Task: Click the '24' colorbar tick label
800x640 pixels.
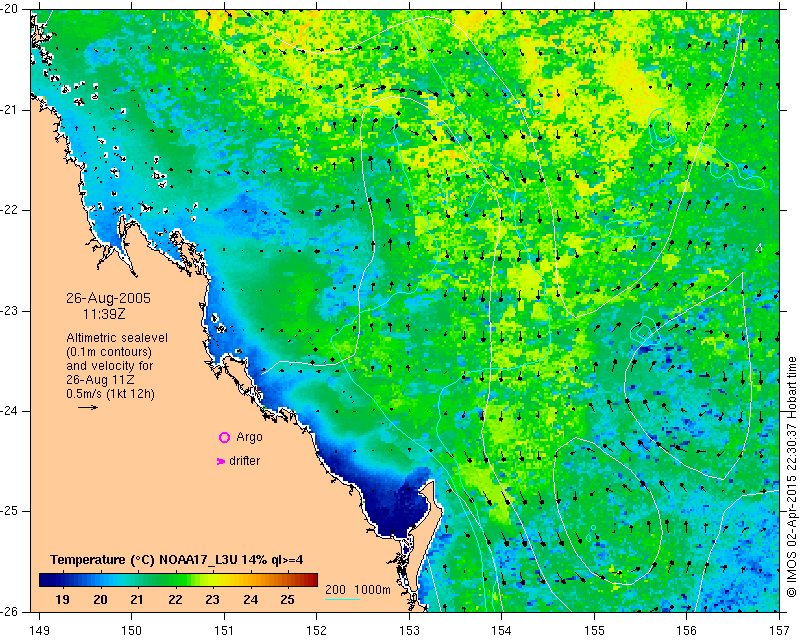Action: tap(251, 600)
